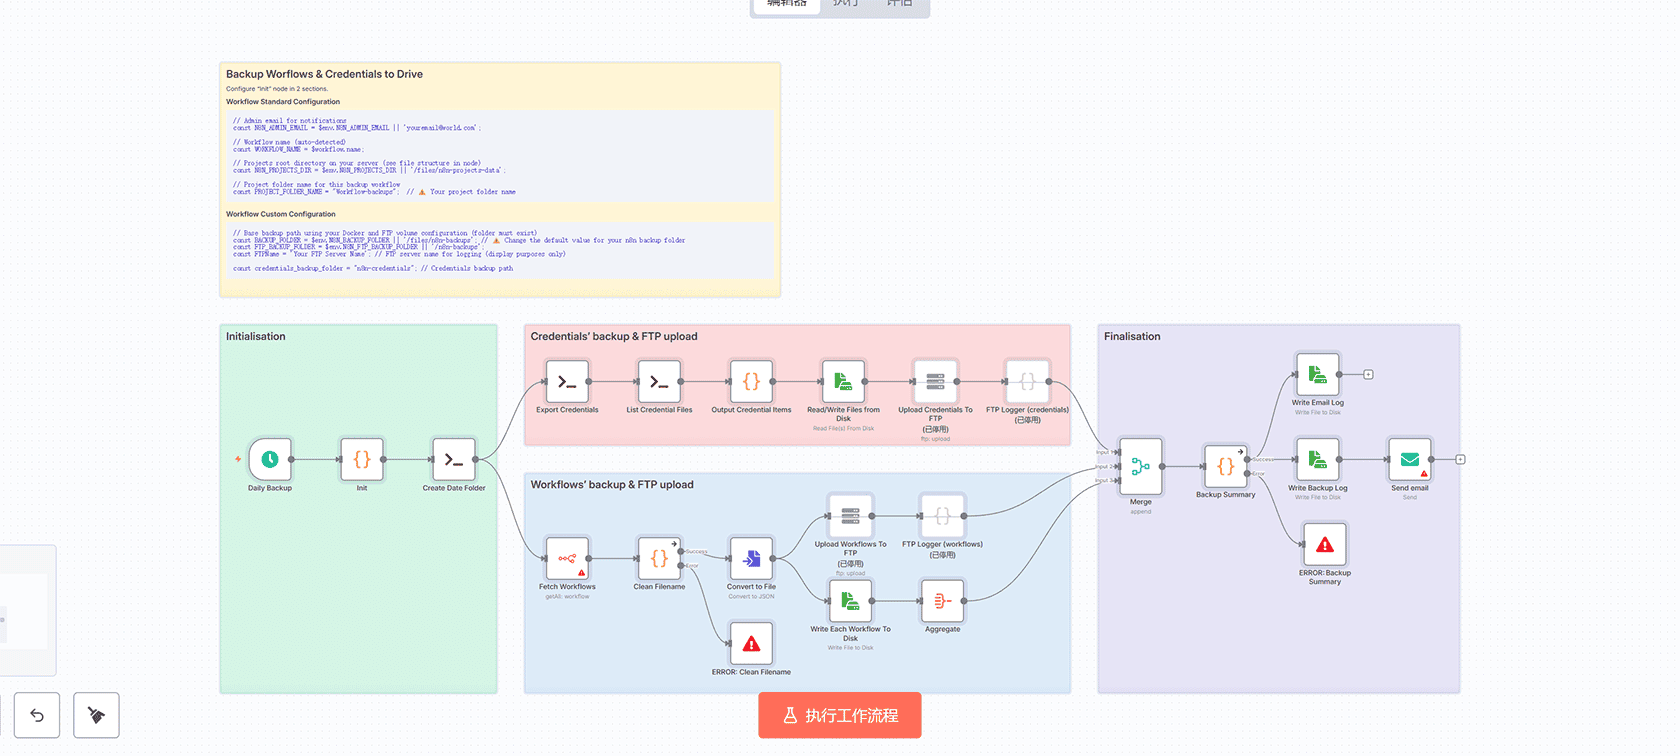Click the Fetch Workflows node icon

click(567, 559)
